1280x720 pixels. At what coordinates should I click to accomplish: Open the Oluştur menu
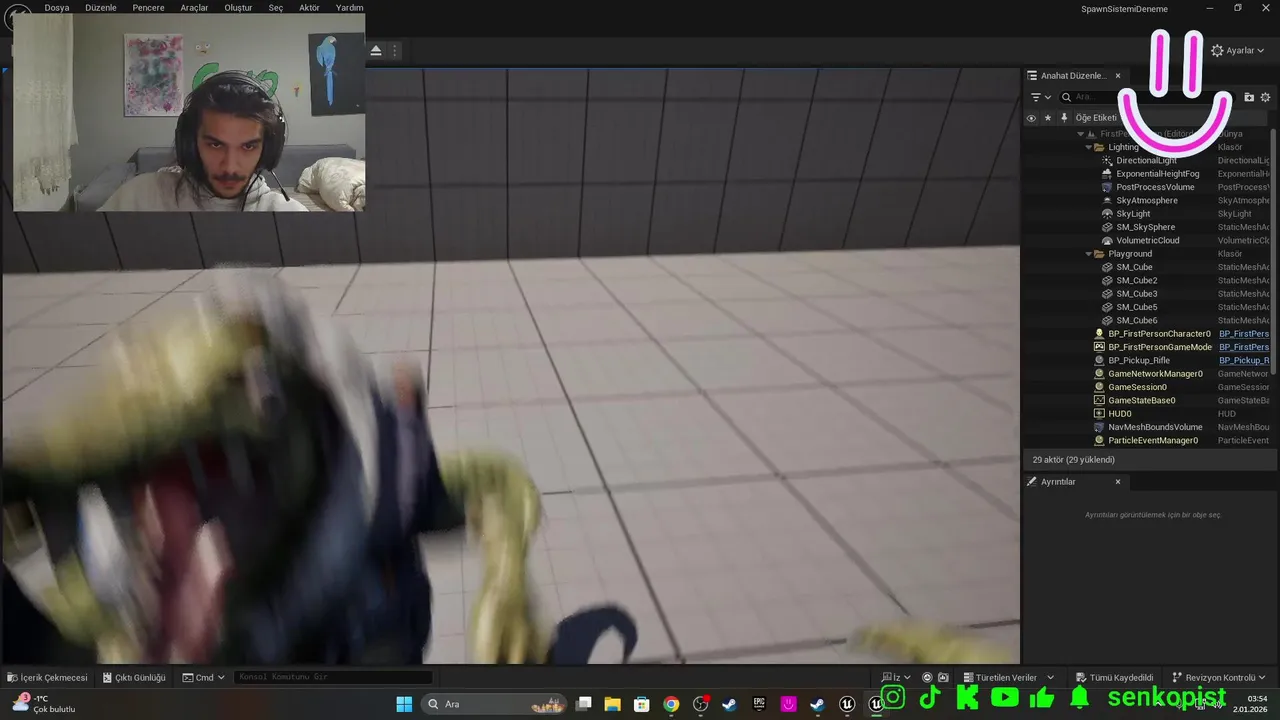[x=238, y=7]
